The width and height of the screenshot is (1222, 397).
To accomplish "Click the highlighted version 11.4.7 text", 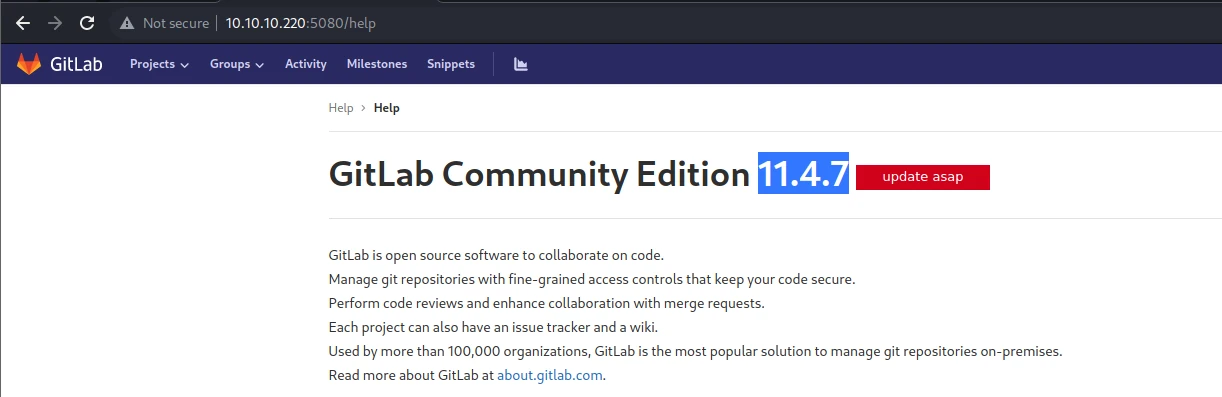I will pos(803,174).
